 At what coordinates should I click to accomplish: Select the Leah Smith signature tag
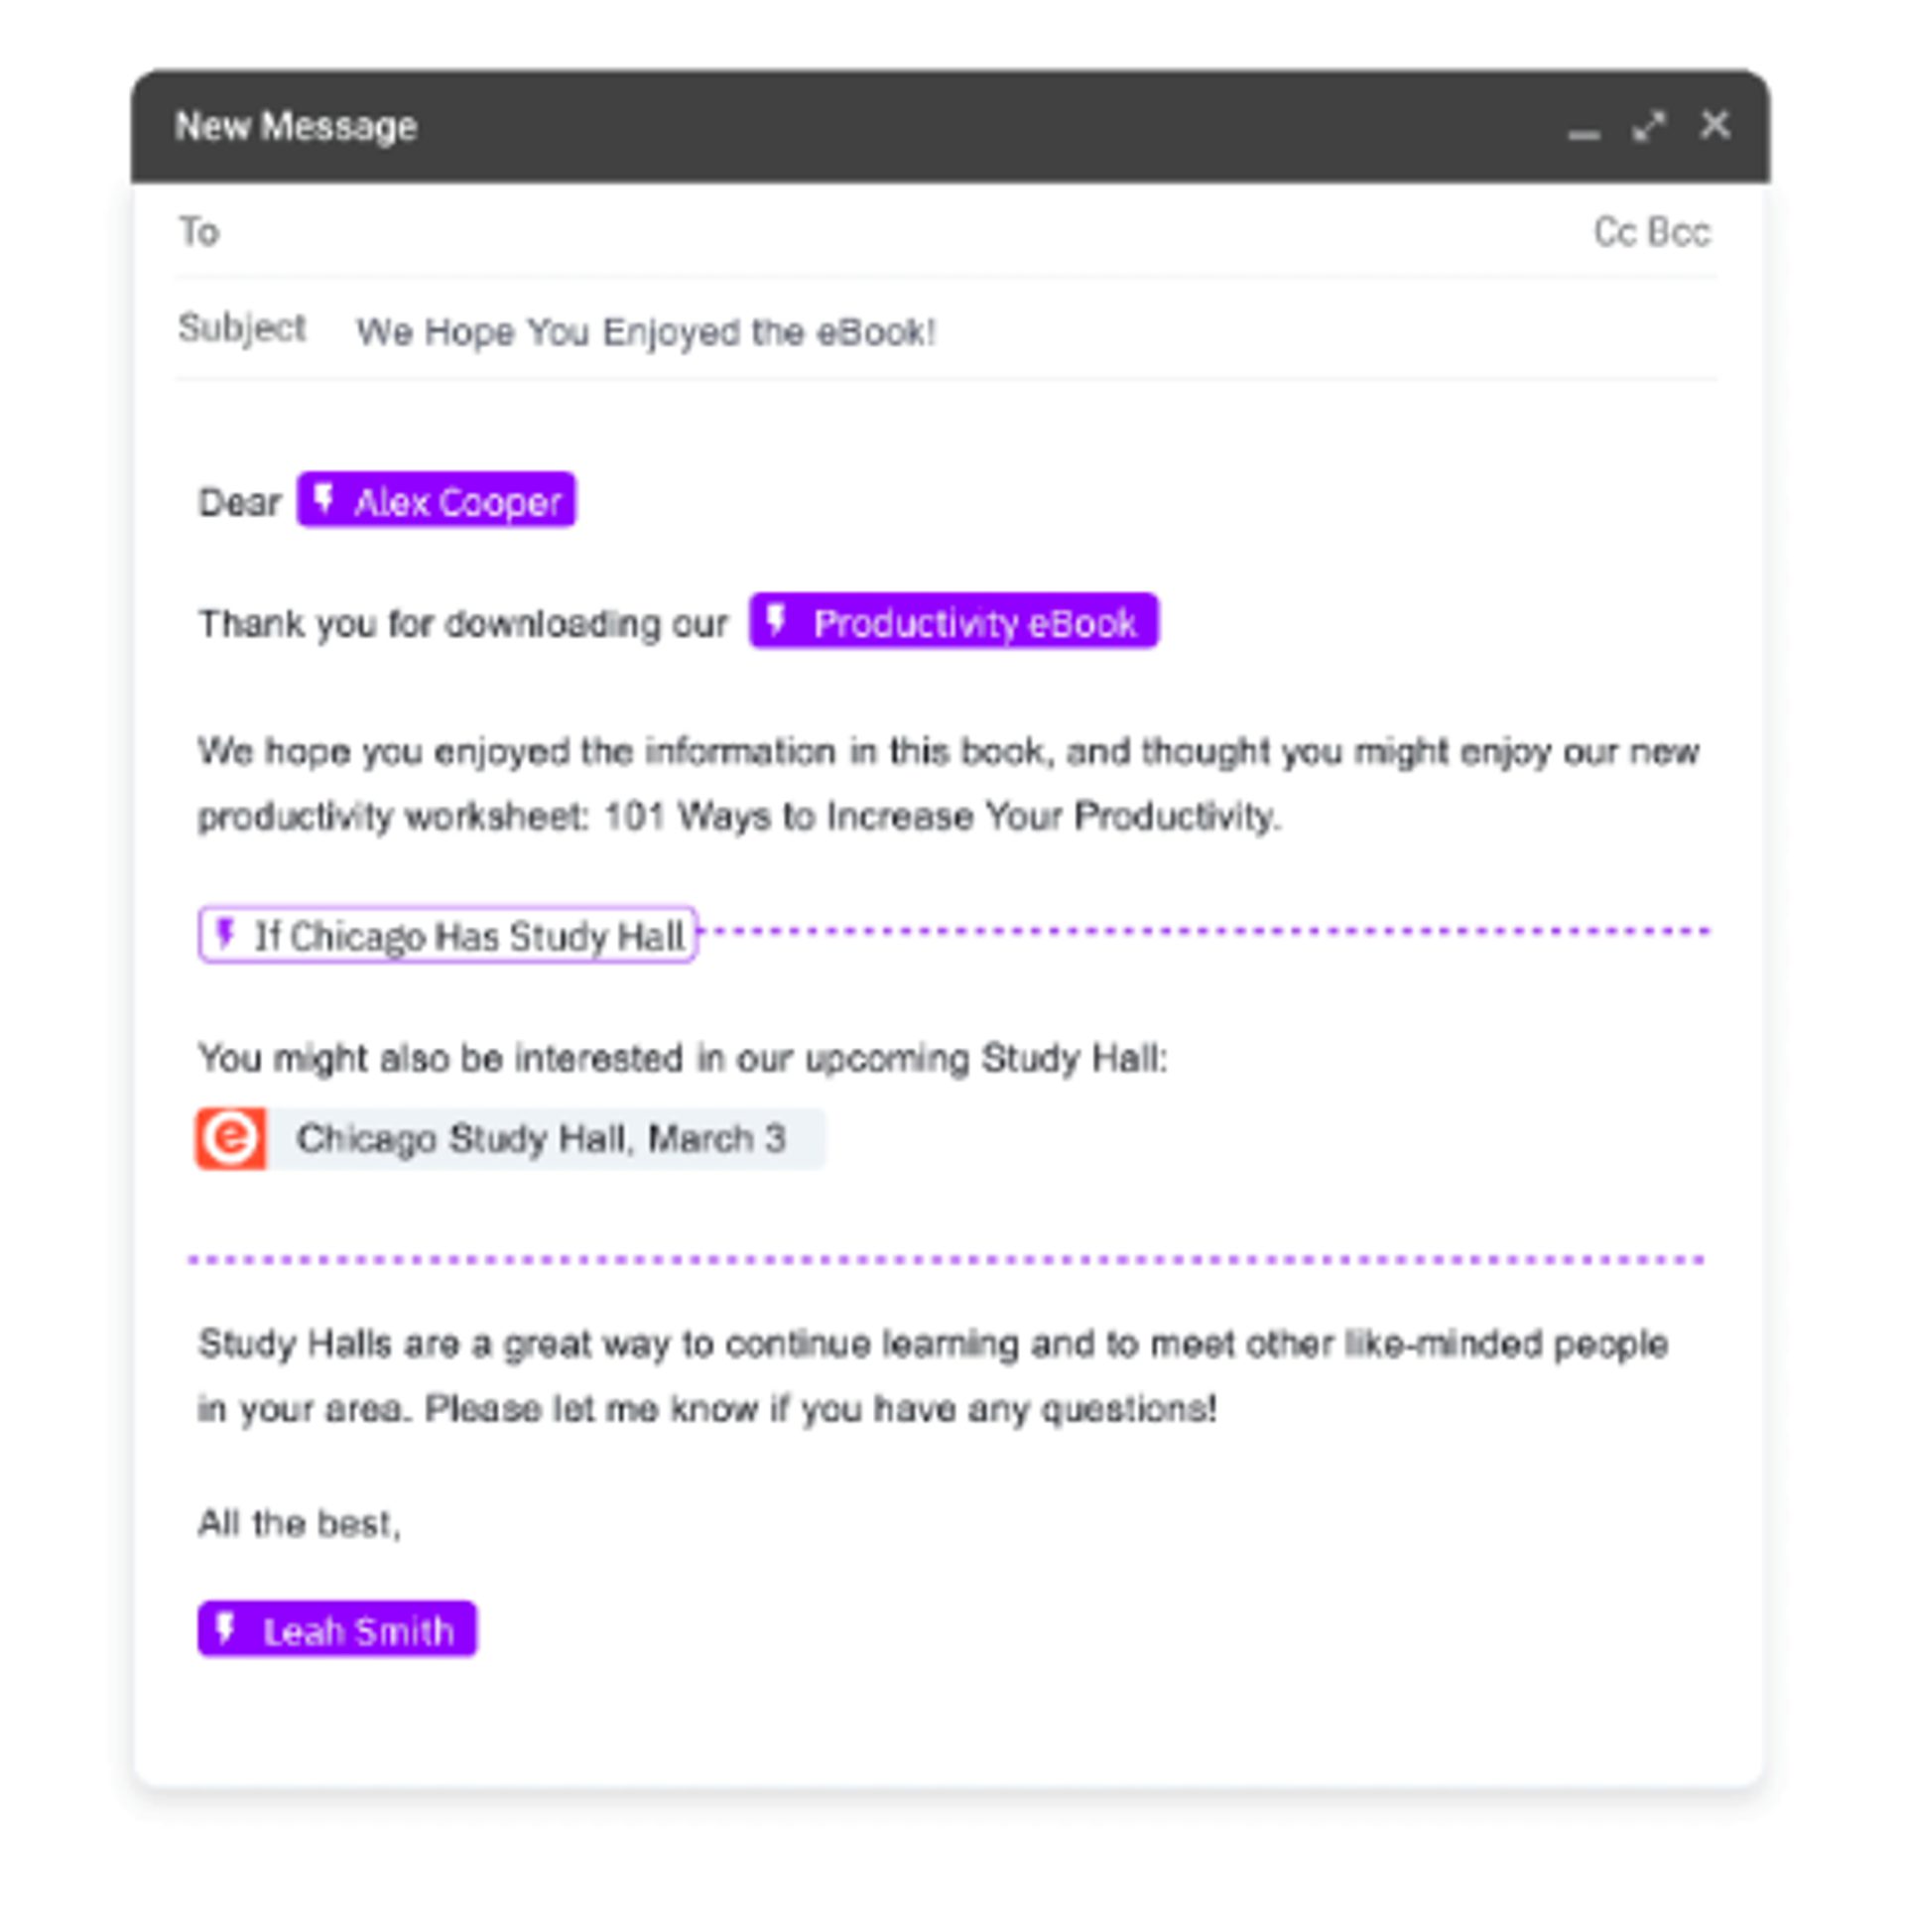coord(357,1631)
